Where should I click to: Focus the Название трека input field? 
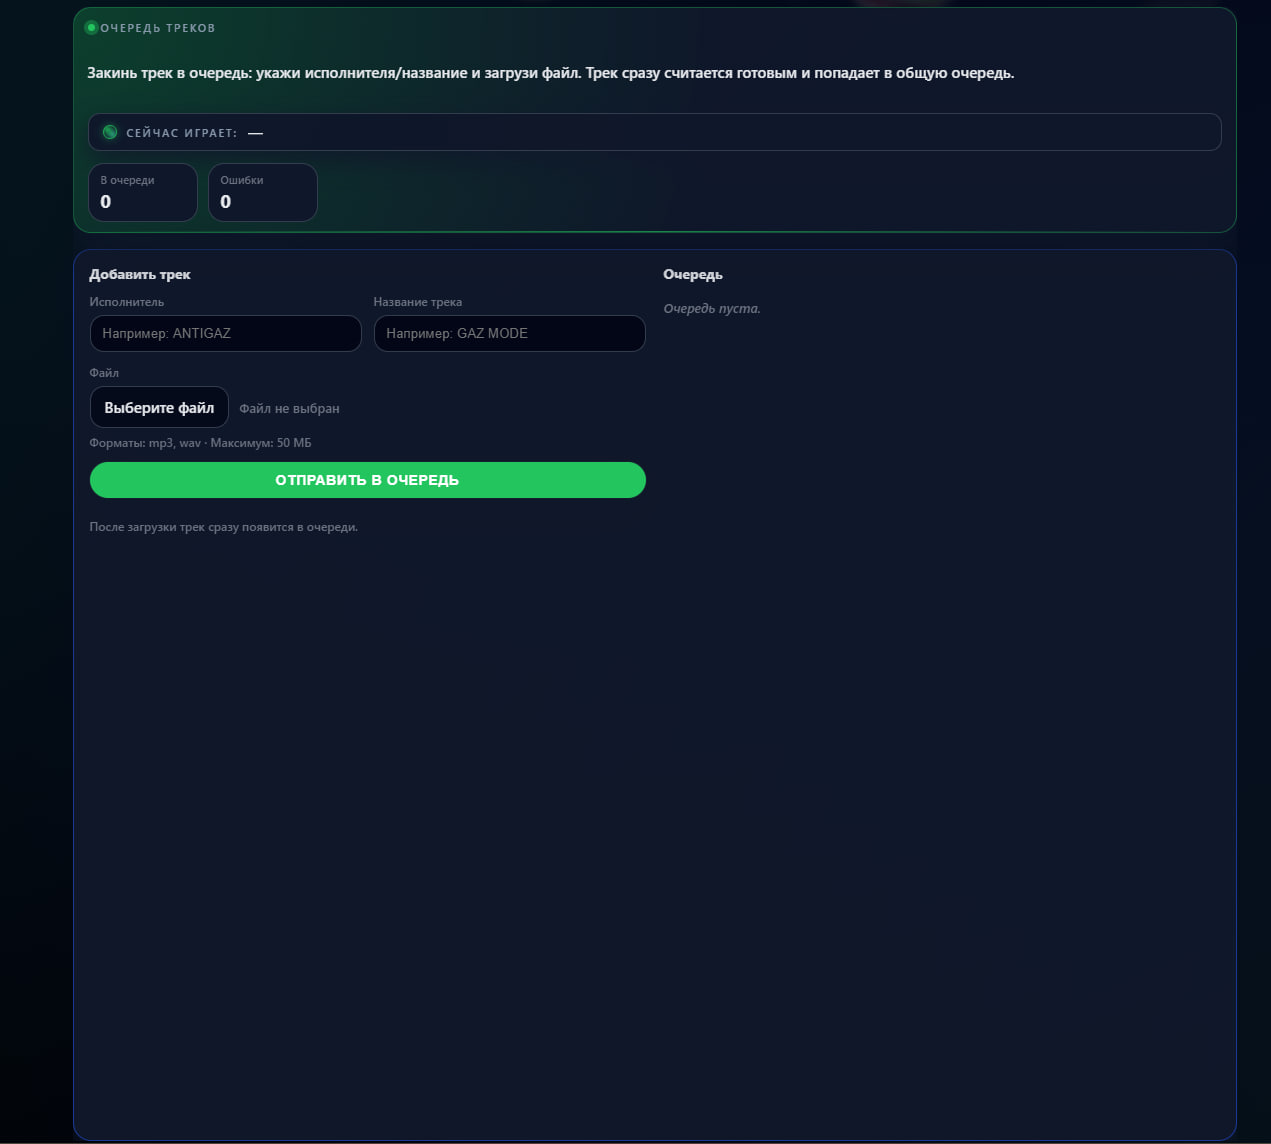point(509,334)
